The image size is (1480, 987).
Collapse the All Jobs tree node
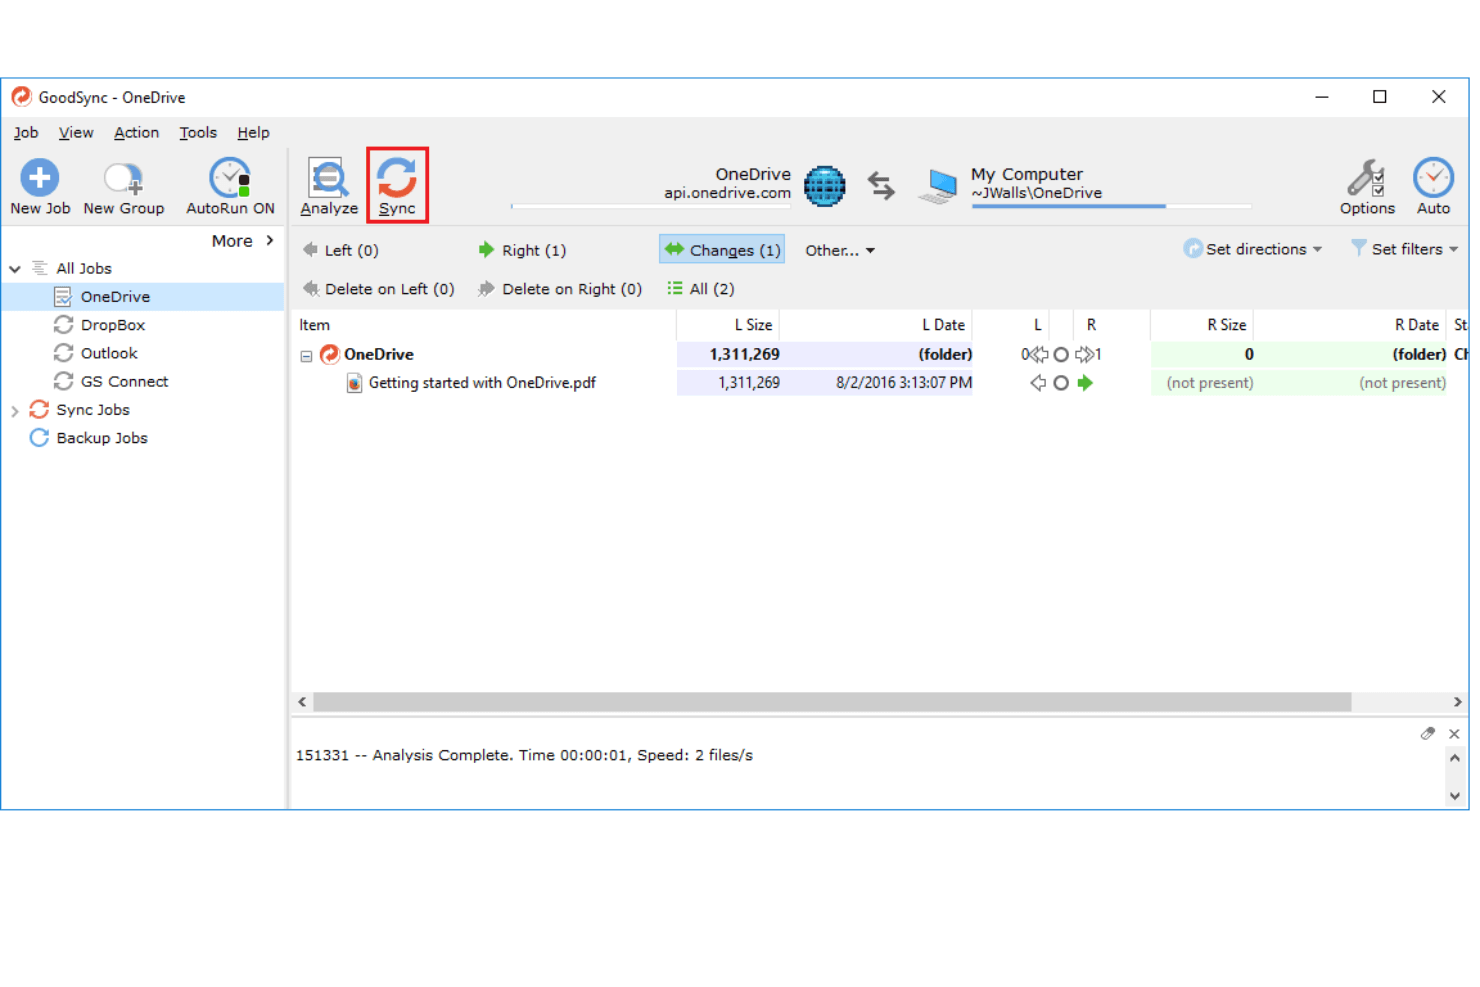click(15, 269)
